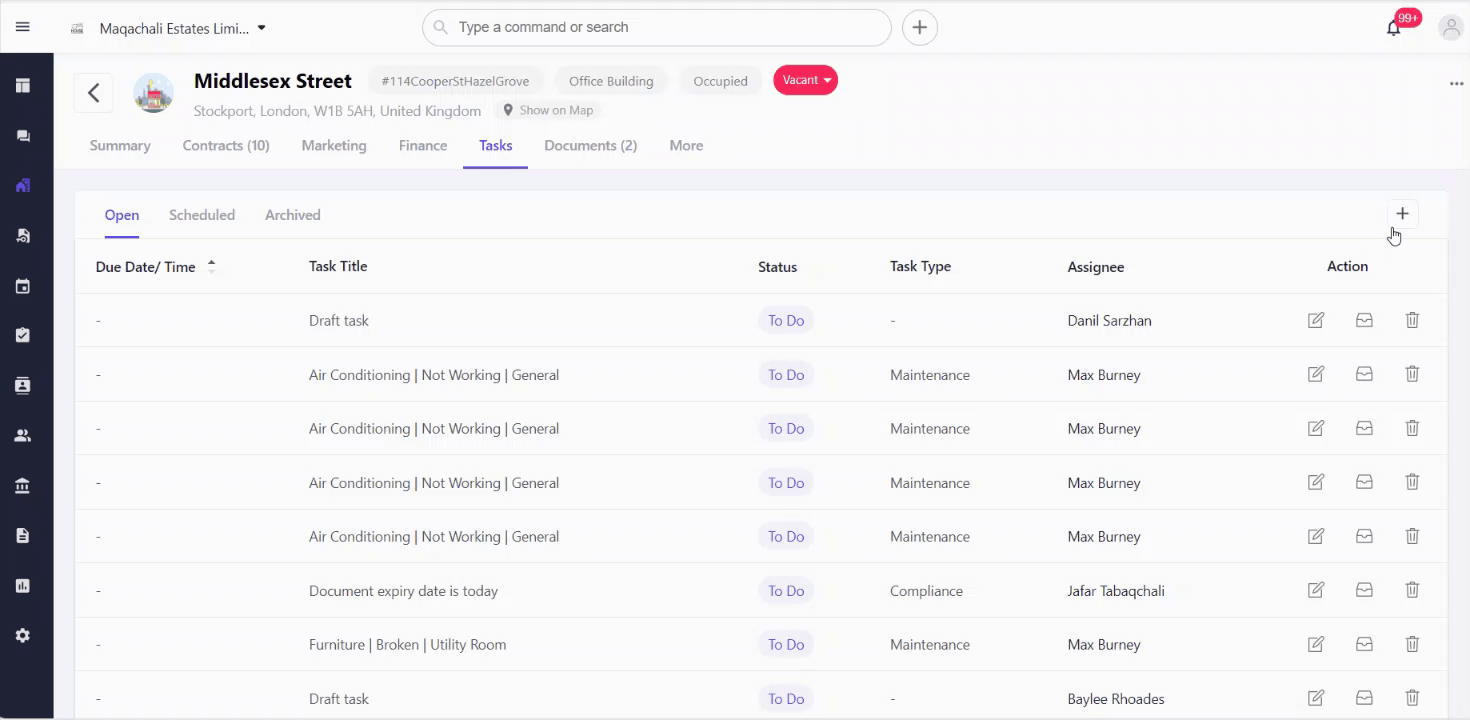The width and height of the screenshot is (1470, 720).
Task: Click the To Do status of Document expiry task
Action: 786,591
